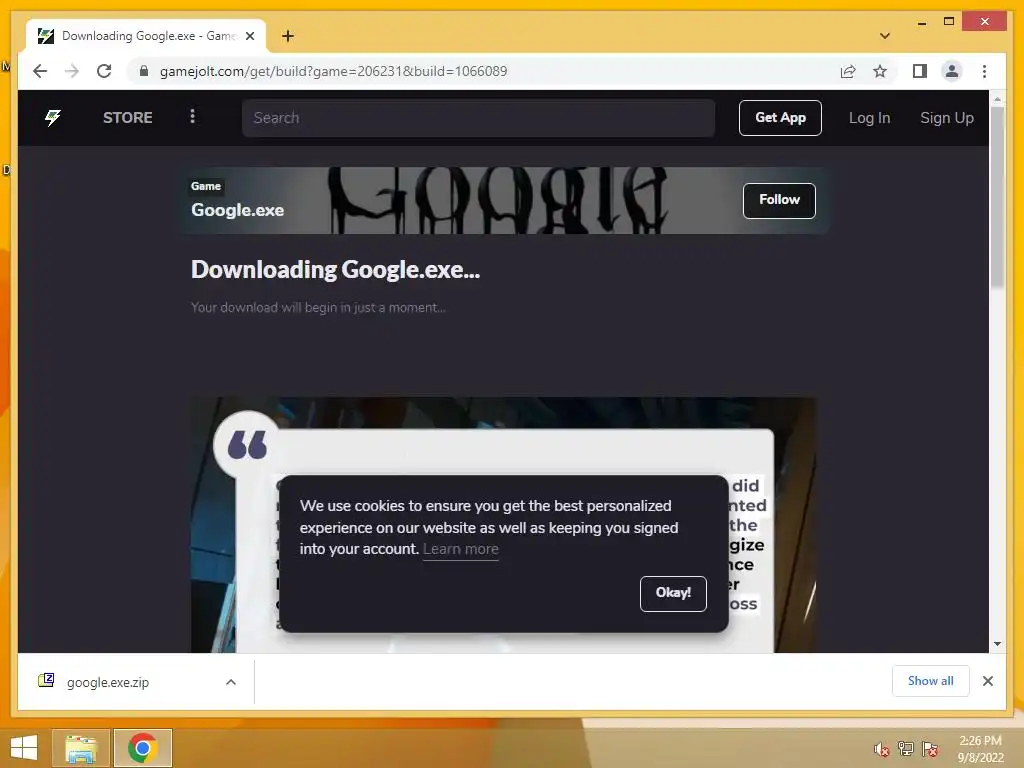The width and height of the screenshot is (1024, 768).
Task: Open the Log In page
Action: click(x=869, y=118)
